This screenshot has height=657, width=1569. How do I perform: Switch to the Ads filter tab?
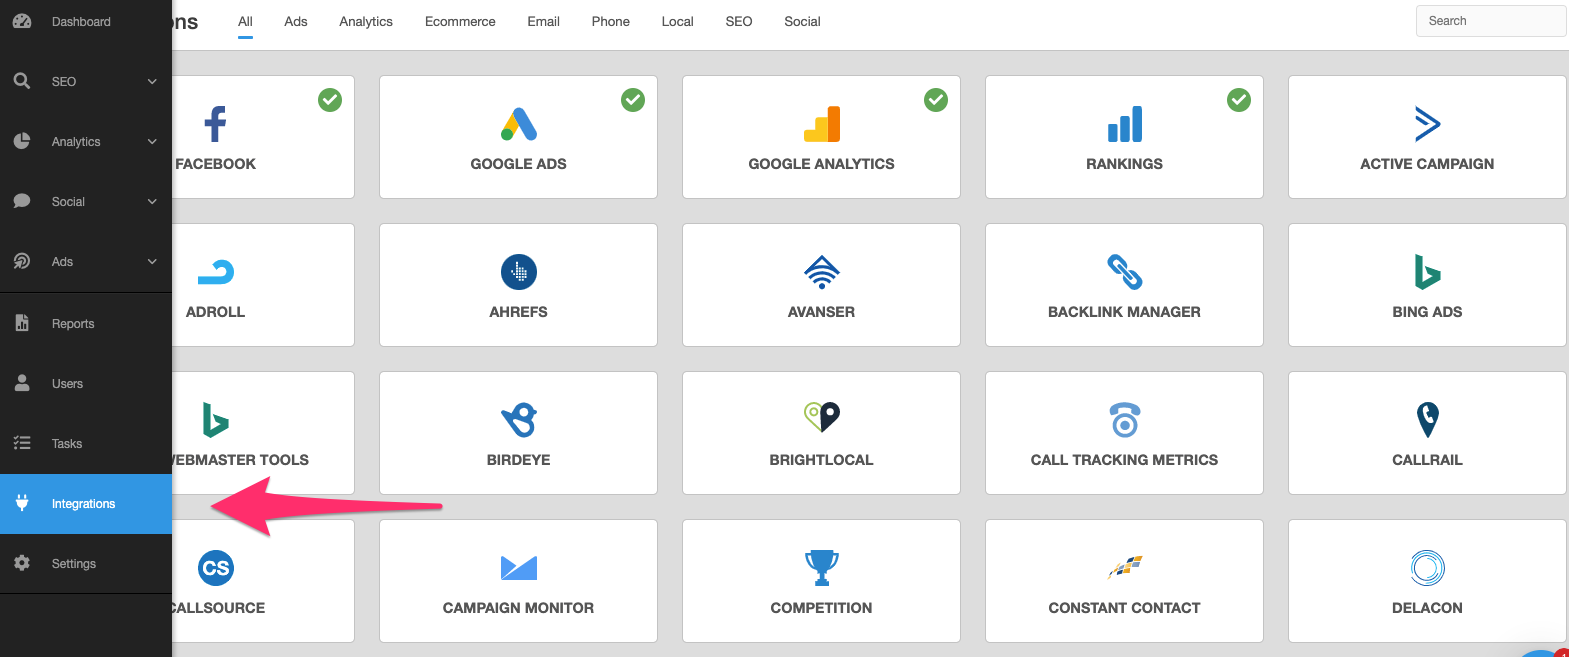point(296,21)
